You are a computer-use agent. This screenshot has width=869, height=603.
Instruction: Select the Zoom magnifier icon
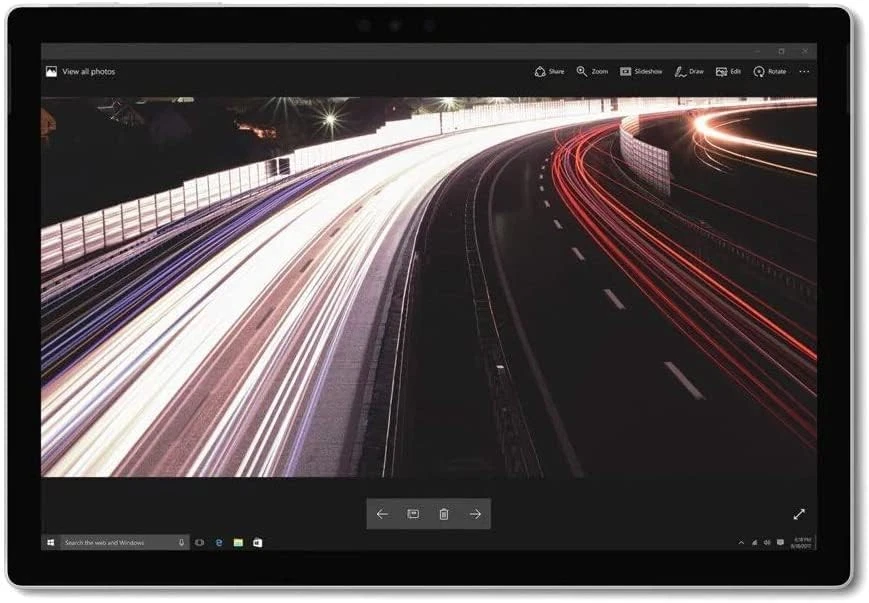point(582,71)
